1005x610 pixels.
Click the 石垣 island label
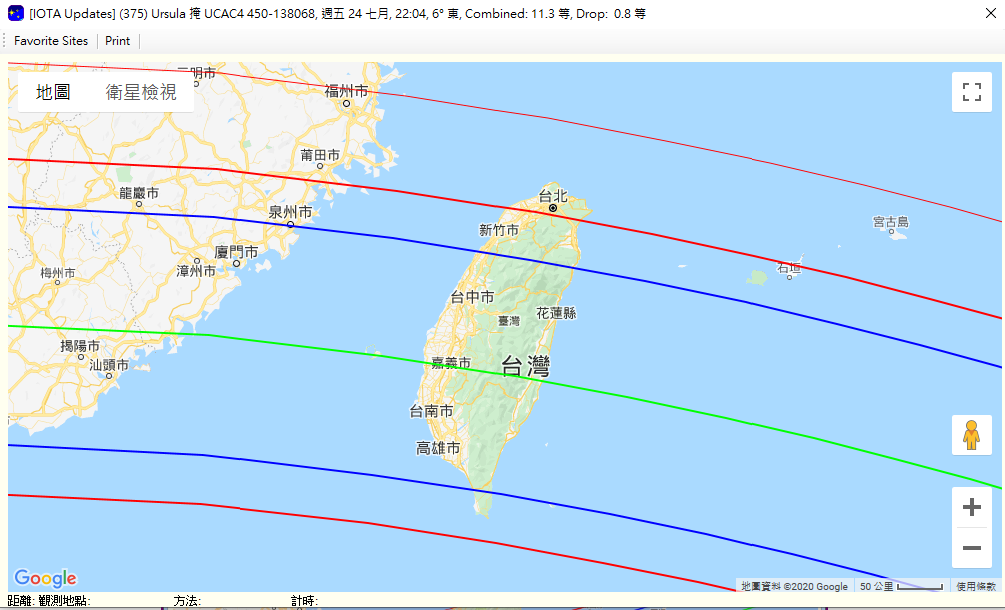coord(790,268)
